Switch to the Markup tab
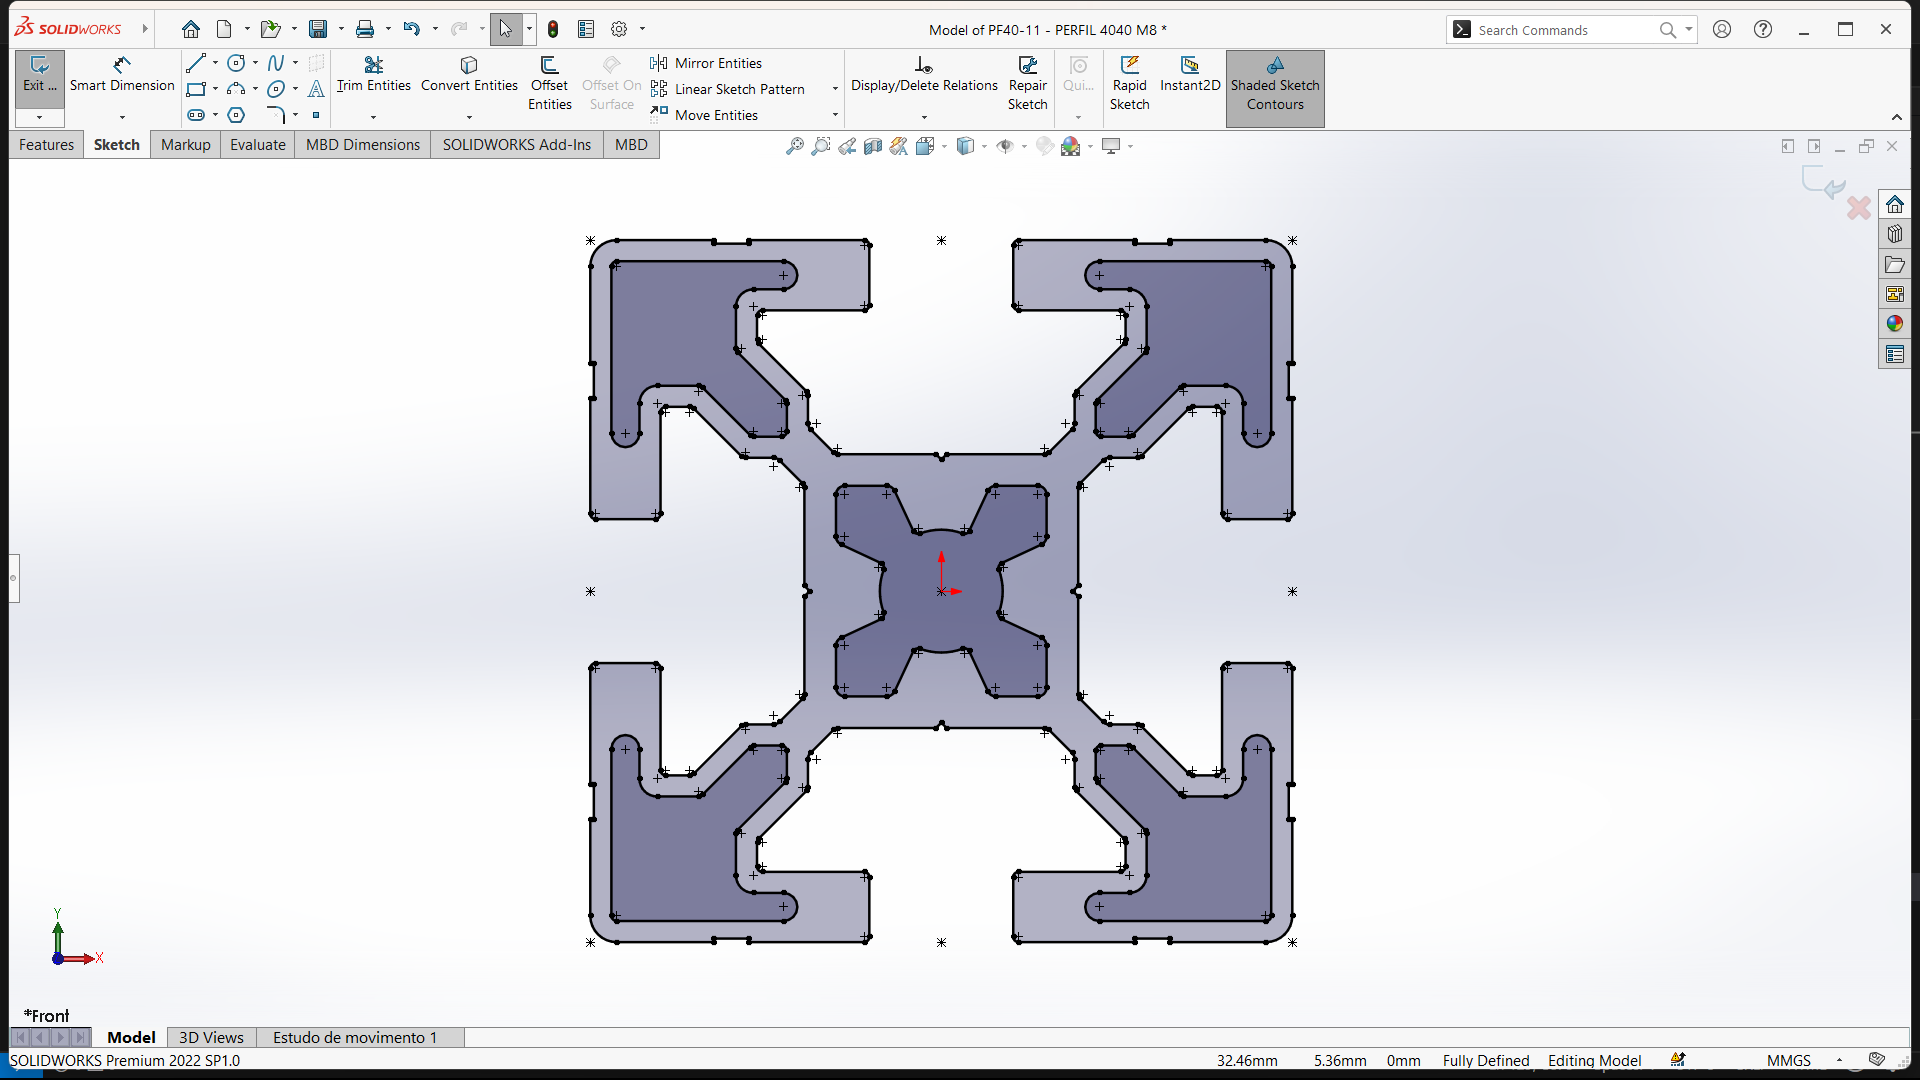 coord(186,145)
